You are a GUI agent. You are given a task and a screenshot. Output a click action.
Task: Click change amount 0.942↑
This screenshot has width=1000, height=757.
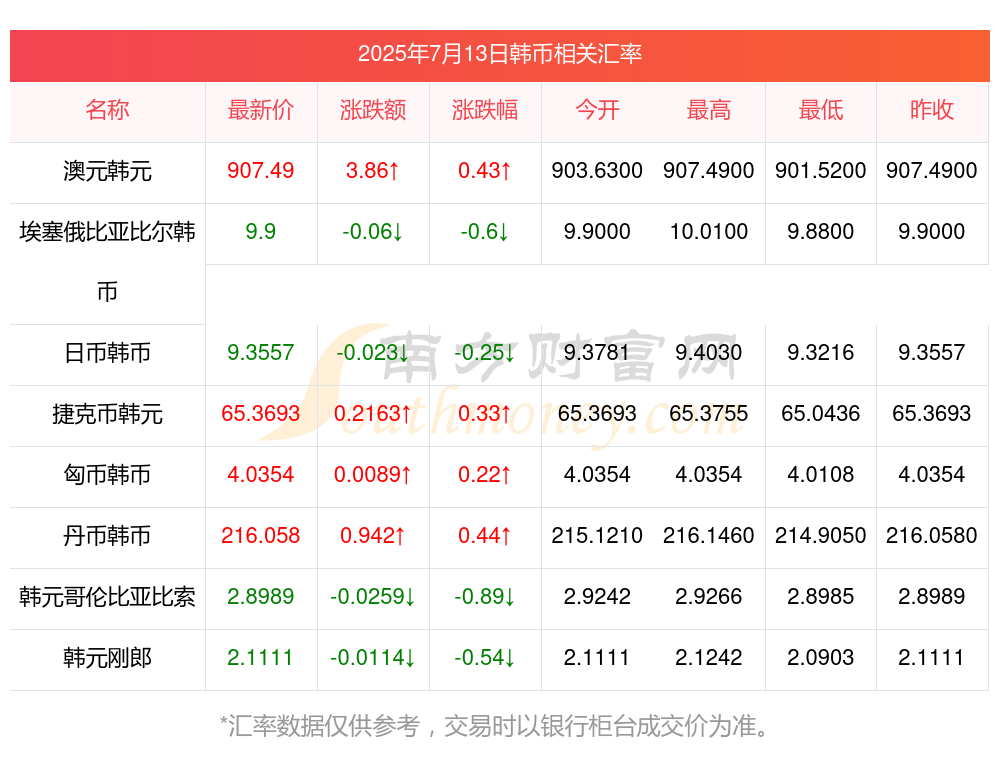point(373,536)
